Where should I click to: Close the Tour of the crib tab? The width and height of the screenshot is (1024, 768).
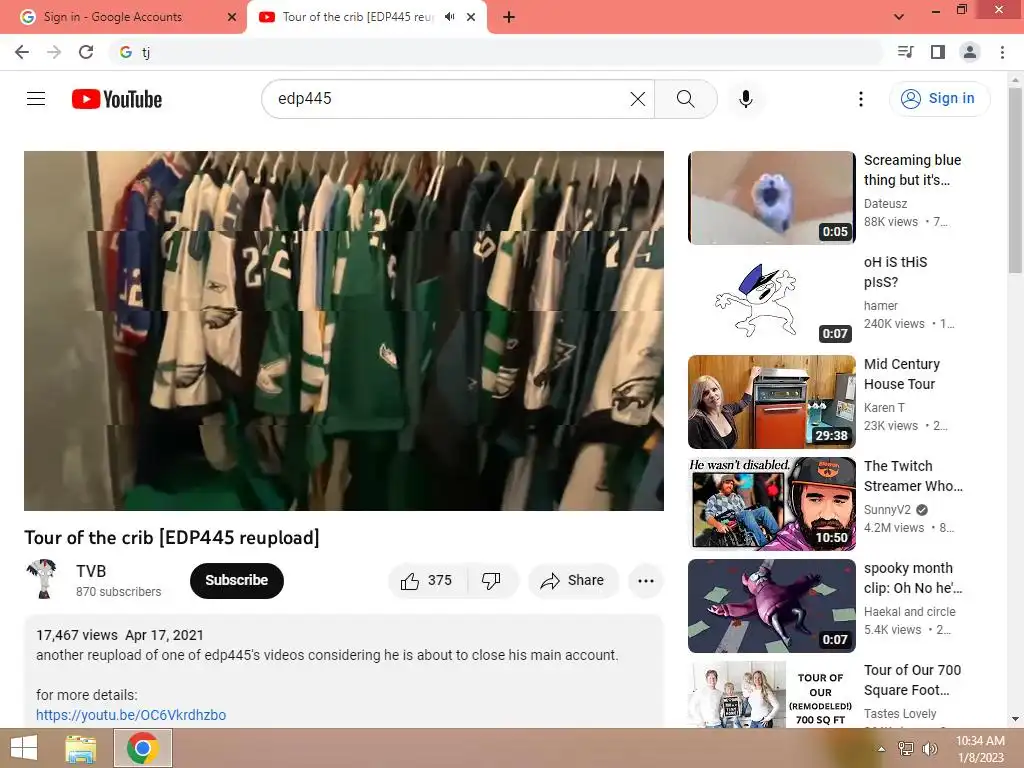(471, 17)
